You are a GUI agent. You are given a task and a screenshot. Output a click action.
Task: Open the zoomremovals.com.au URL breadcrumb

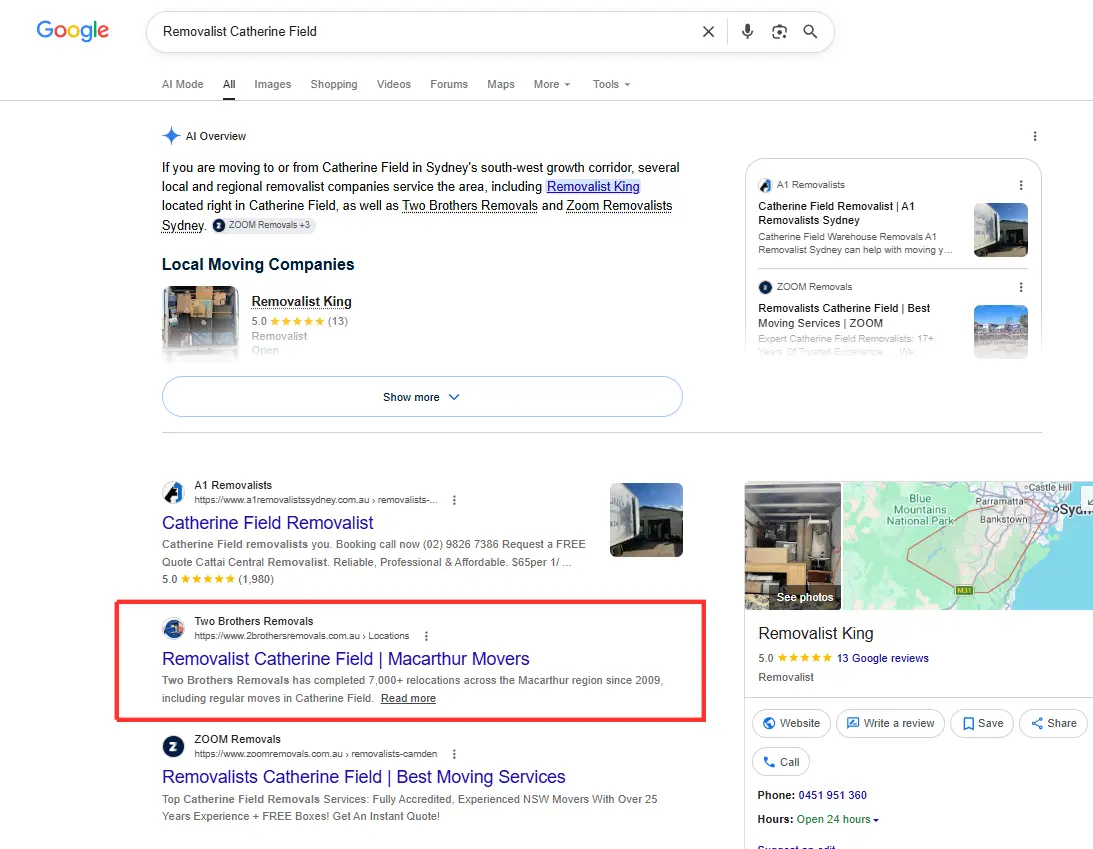coord(316,754)
